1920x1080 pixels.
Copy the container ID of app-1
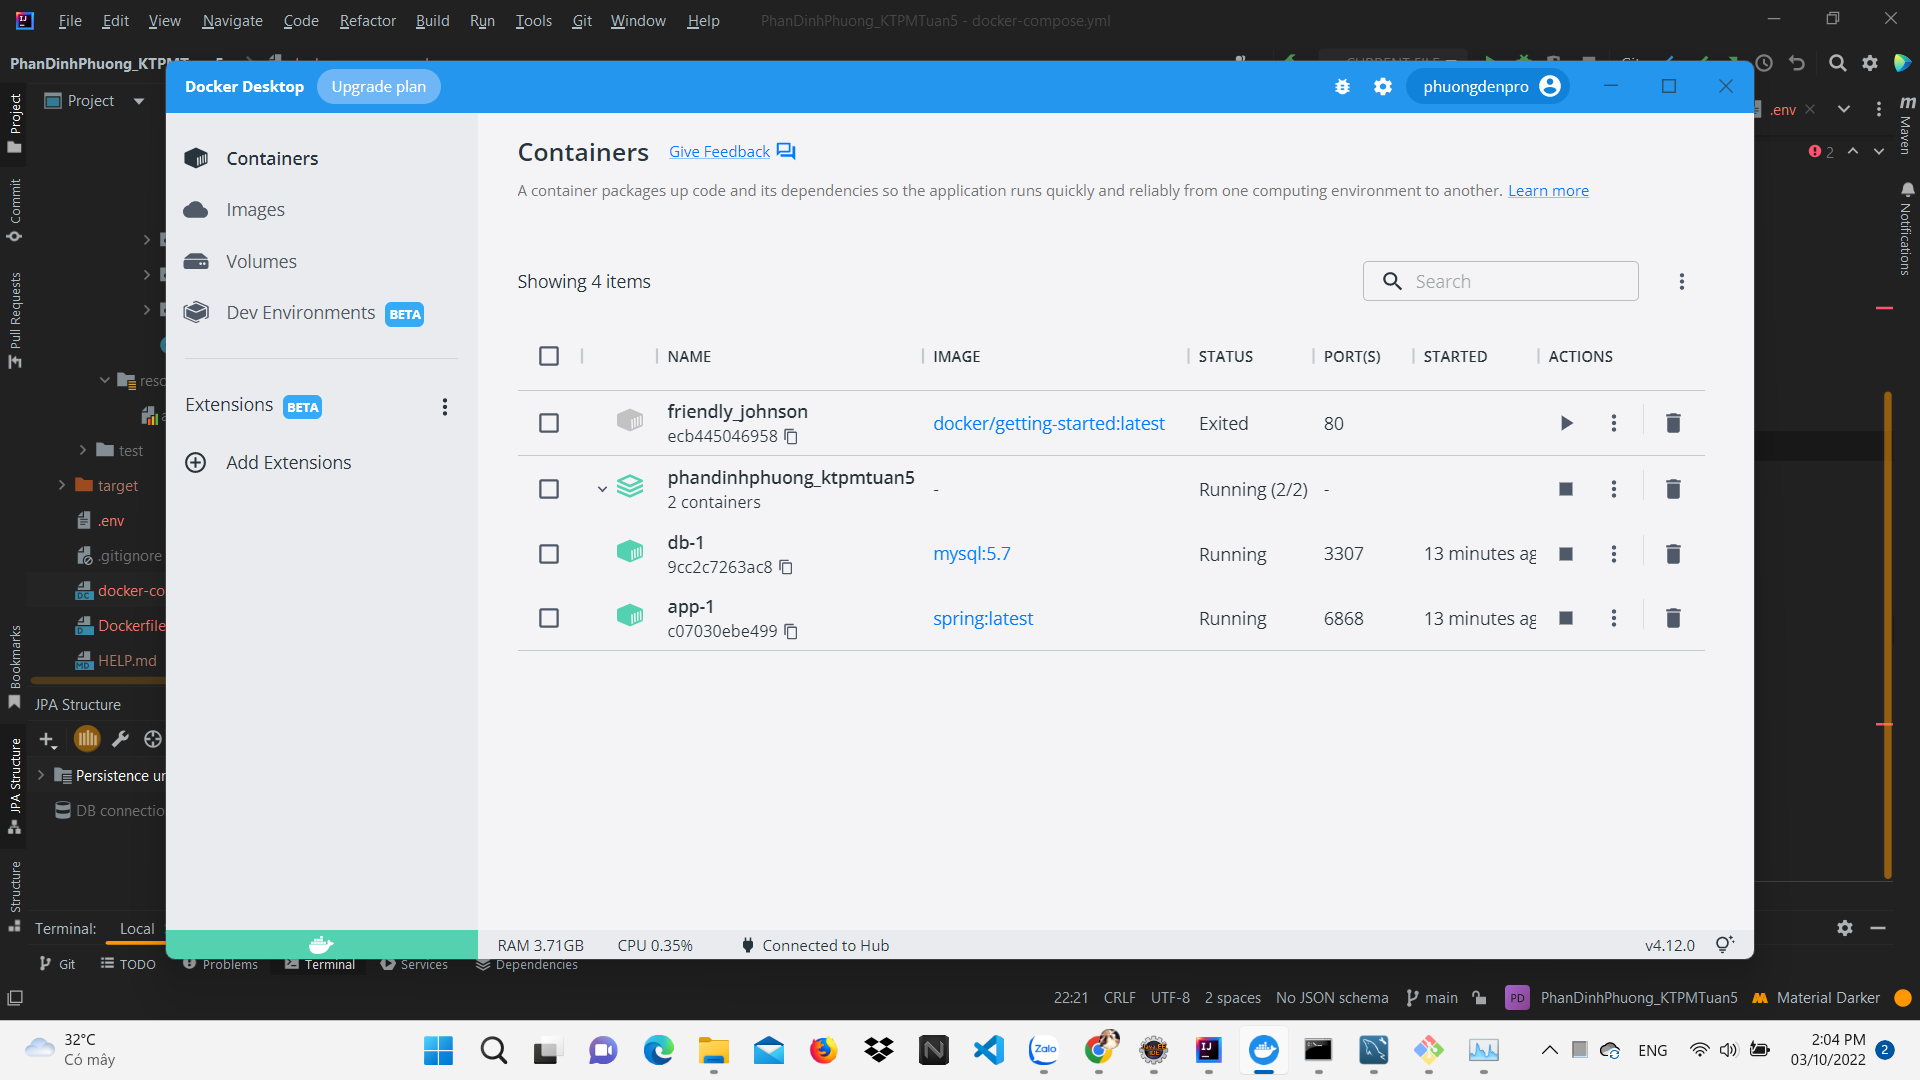(x=791, y=631)
